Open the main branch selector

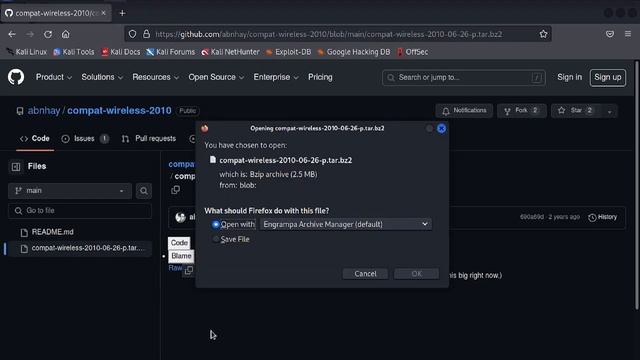(x=70, y=191)
